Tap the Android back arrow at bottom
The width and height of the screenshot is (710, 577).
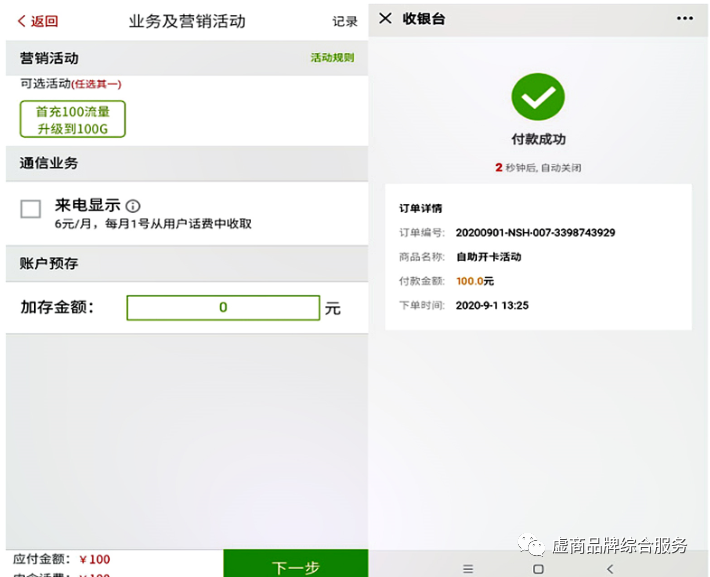click(x=610, y=568)
